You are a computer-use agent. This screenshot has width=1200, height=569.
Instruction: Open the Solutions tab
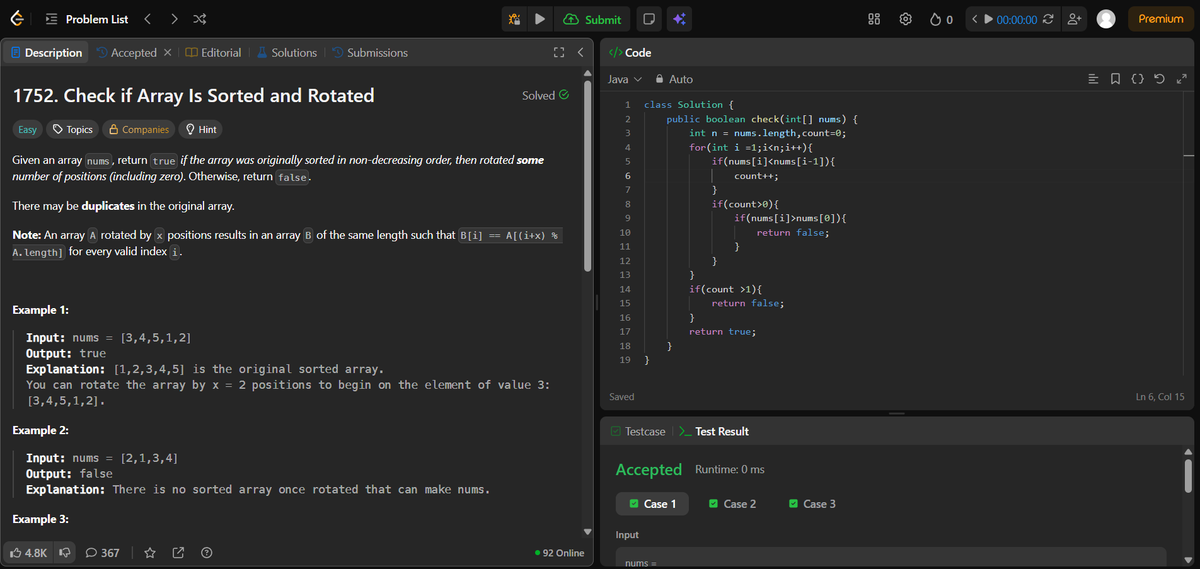point(286,52)
